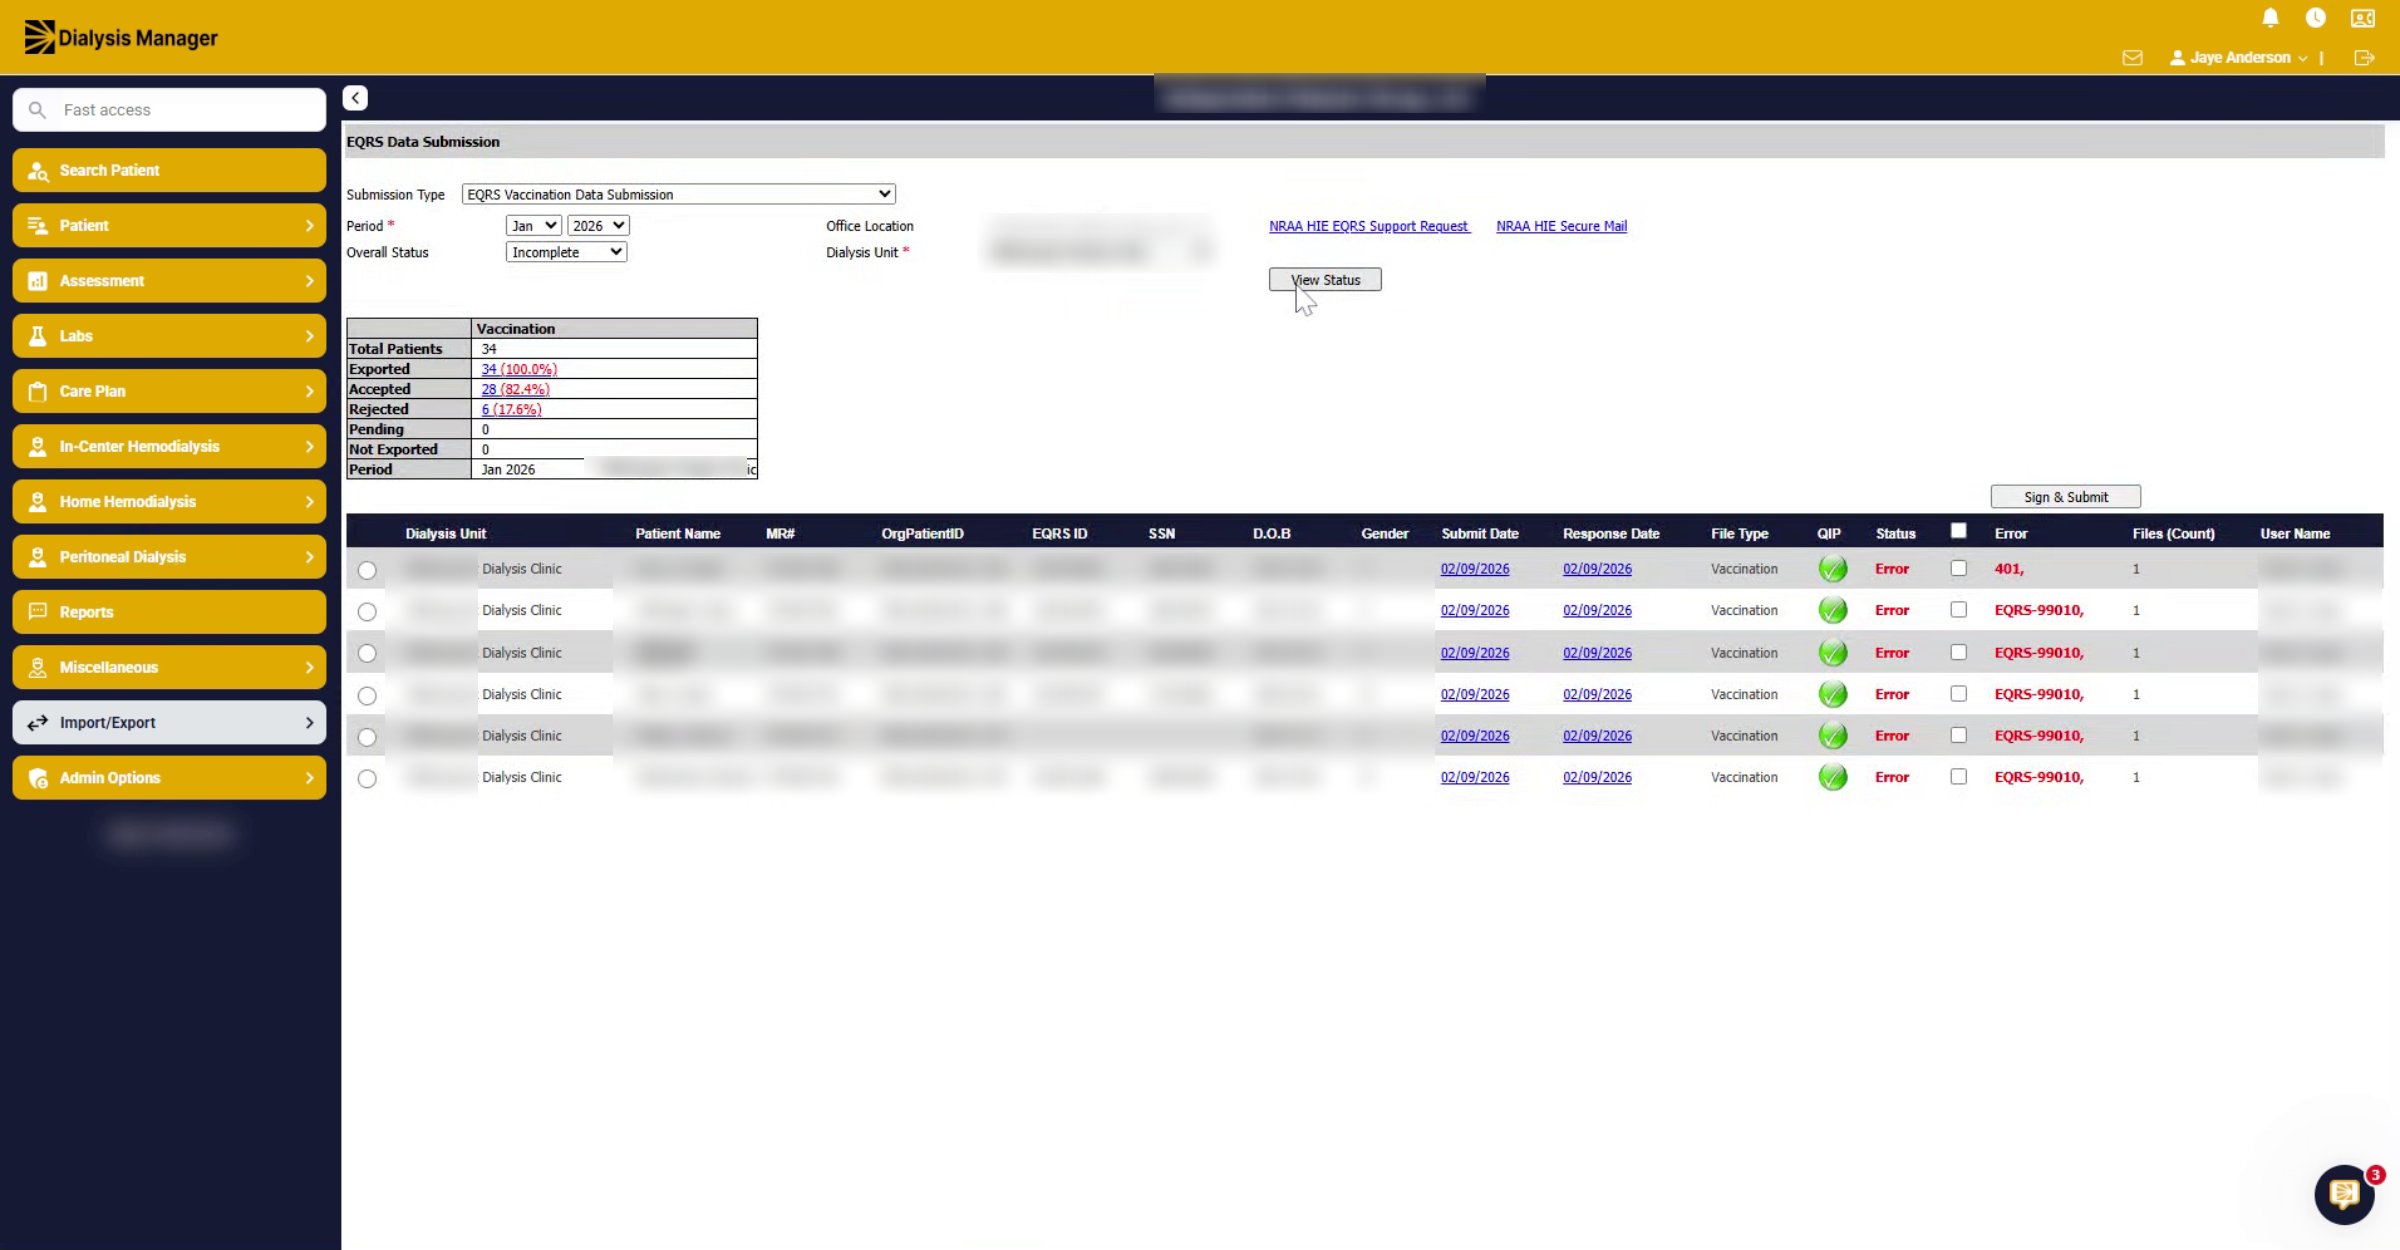Check the checkbox in the last table row

[1958, 776]
